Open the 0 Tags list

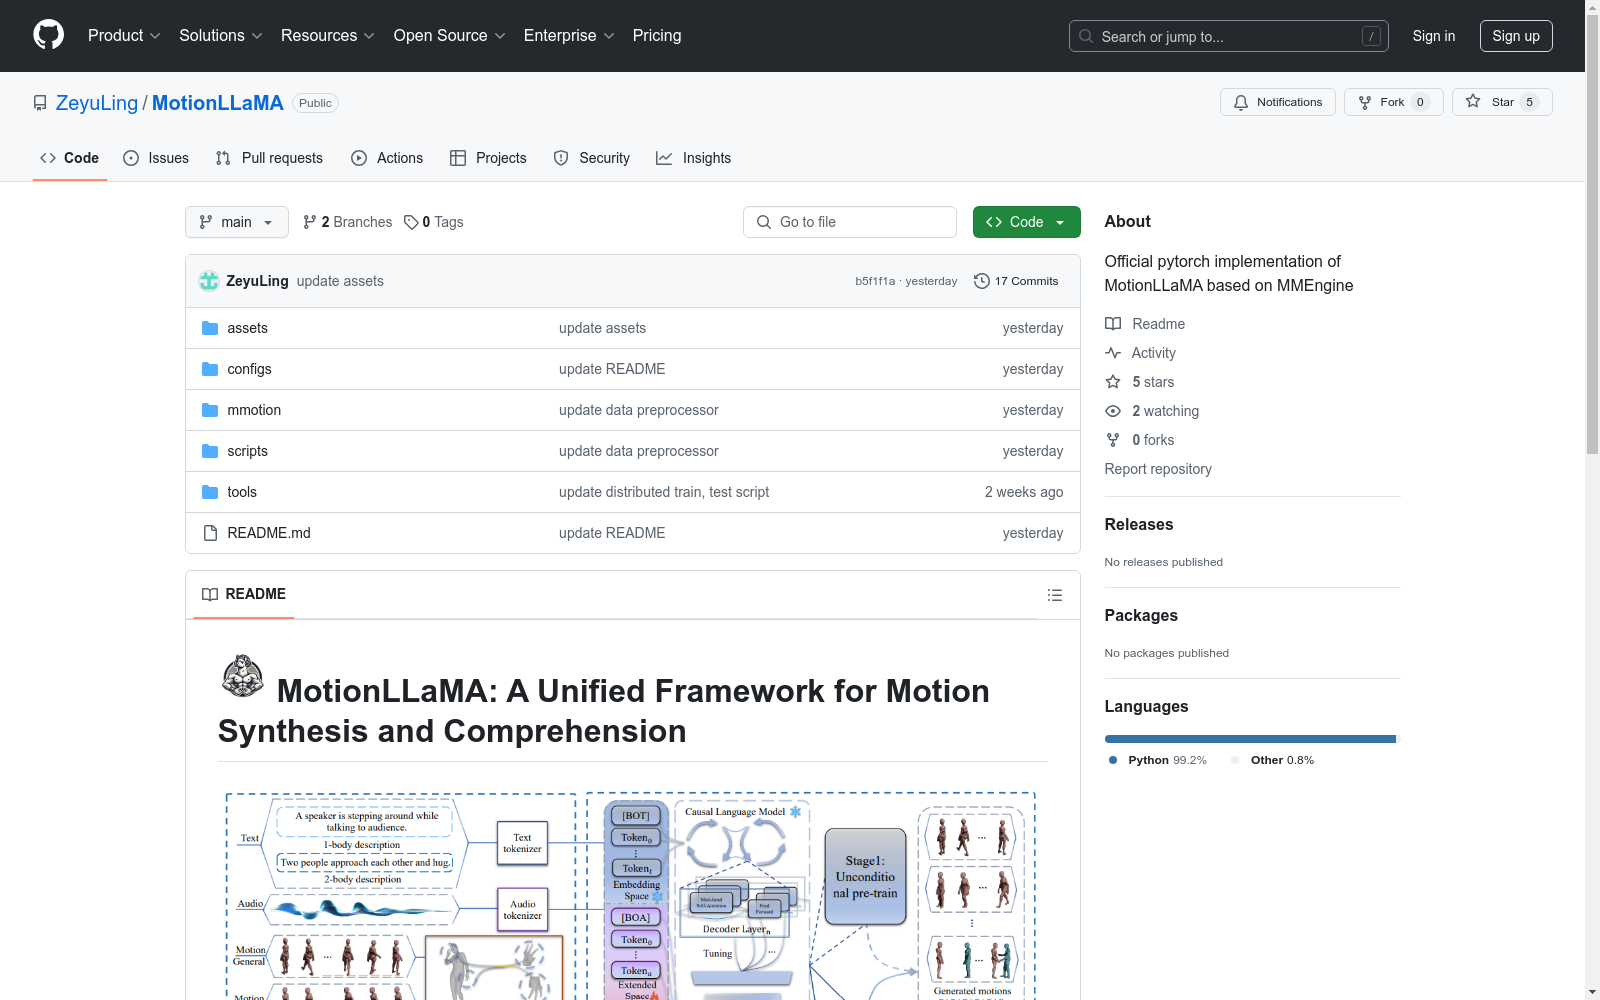point(434,222)
